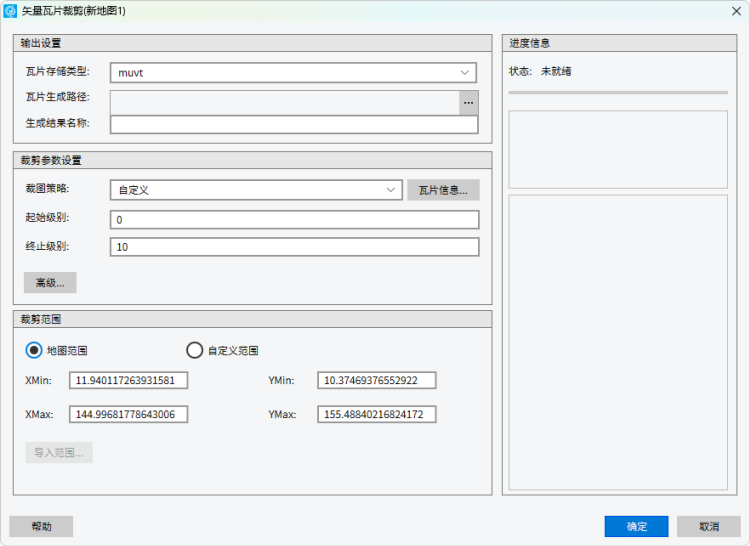Viewport: 750px width, 546px height.
Task: Click into the 生成结果名称 field
Action: tap(294, 124)
